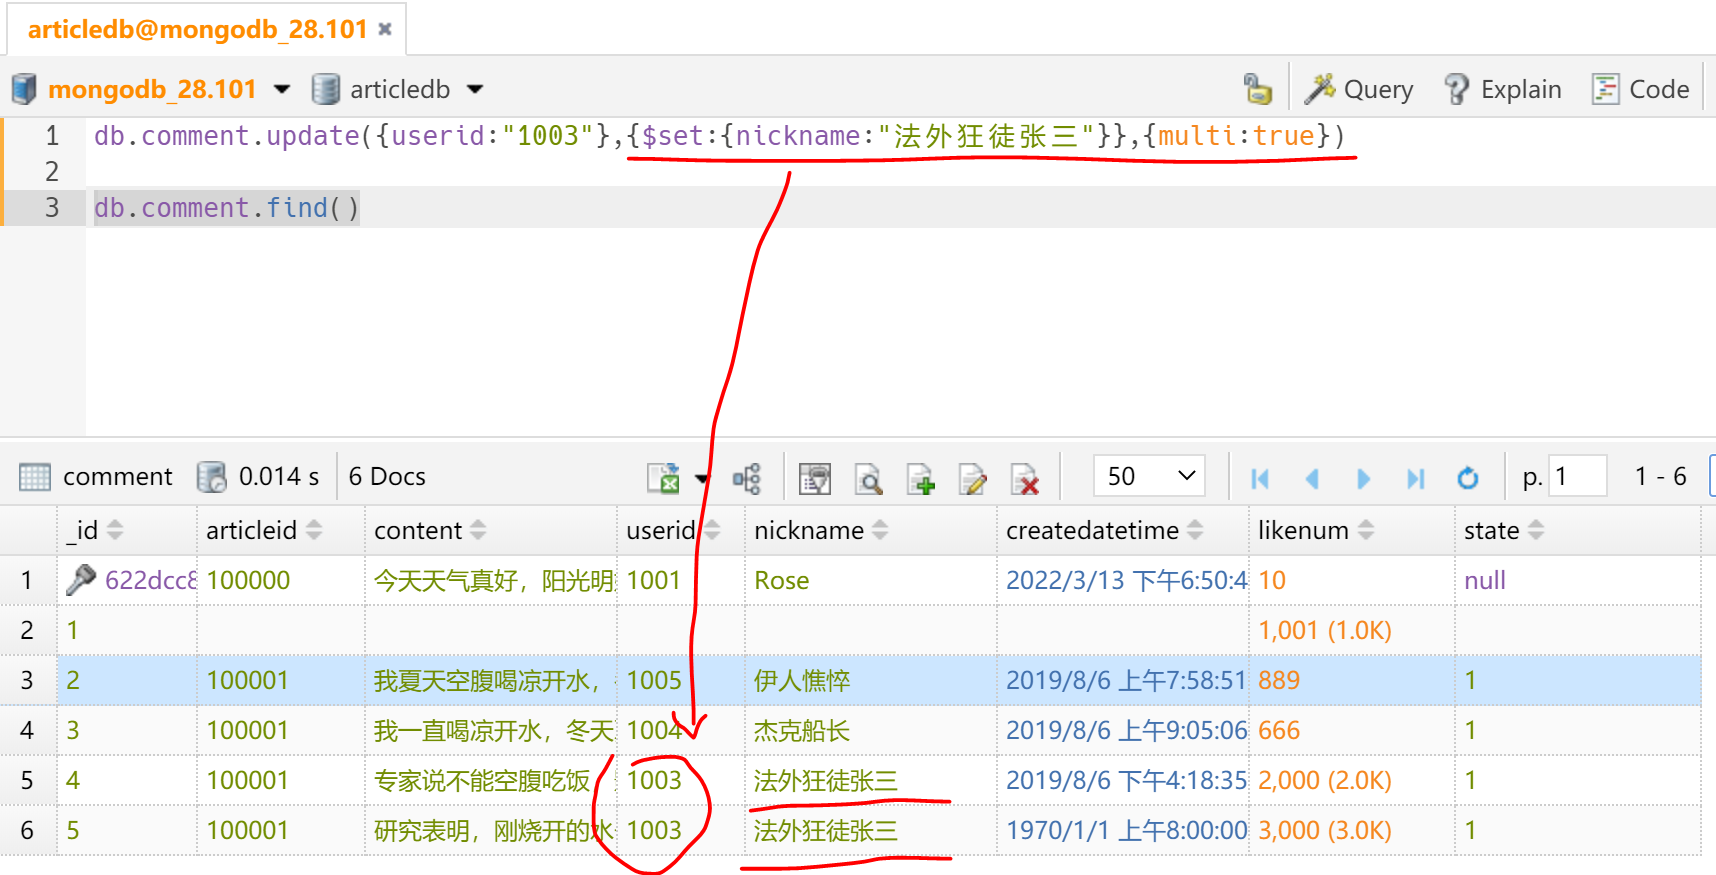Click the page number input field
Image resolution: width=1716 pixels, height=875 pixels.
[x=1576, y=476]
